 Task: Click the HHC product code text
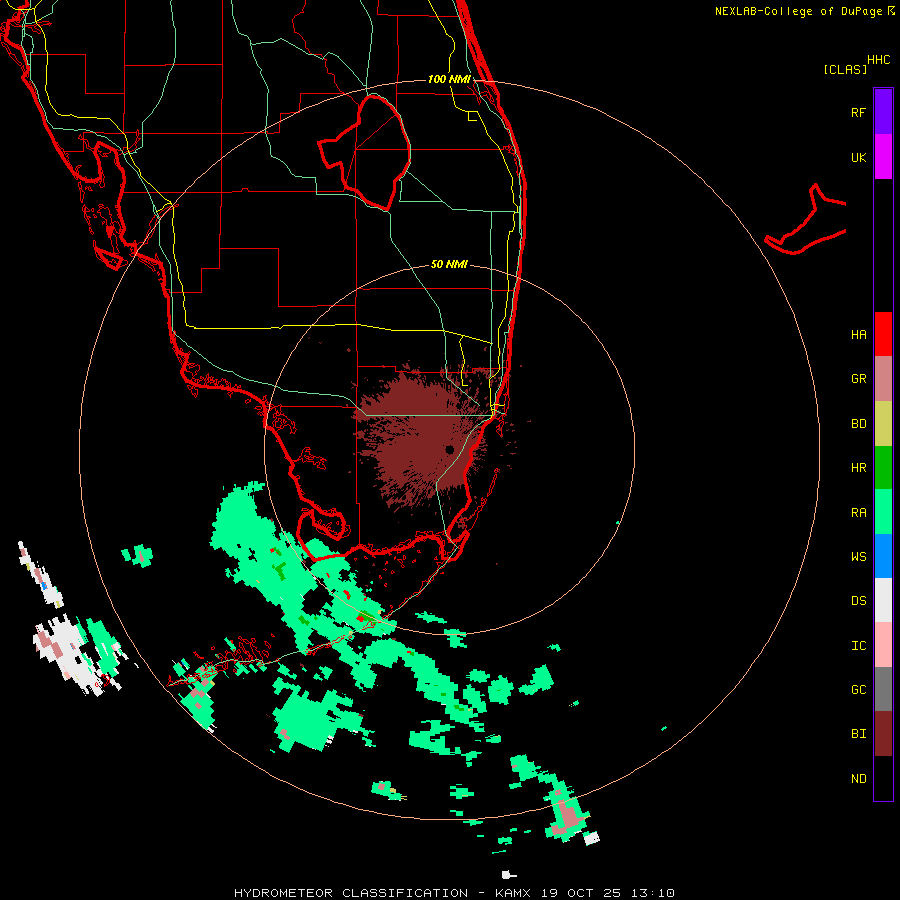(879, 60)
